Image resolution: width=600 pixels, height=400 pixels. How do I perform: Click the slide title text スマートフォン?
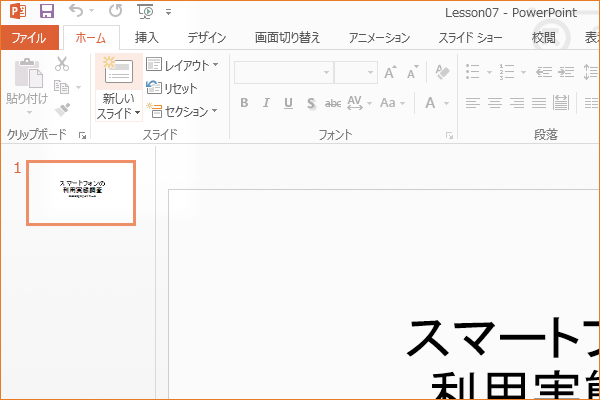503,338
